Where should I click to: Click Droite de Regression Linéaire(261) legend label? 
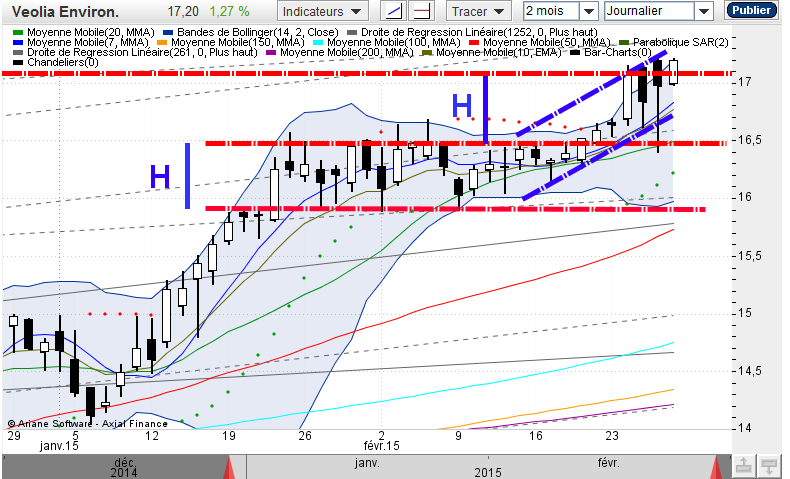[142, 52]
